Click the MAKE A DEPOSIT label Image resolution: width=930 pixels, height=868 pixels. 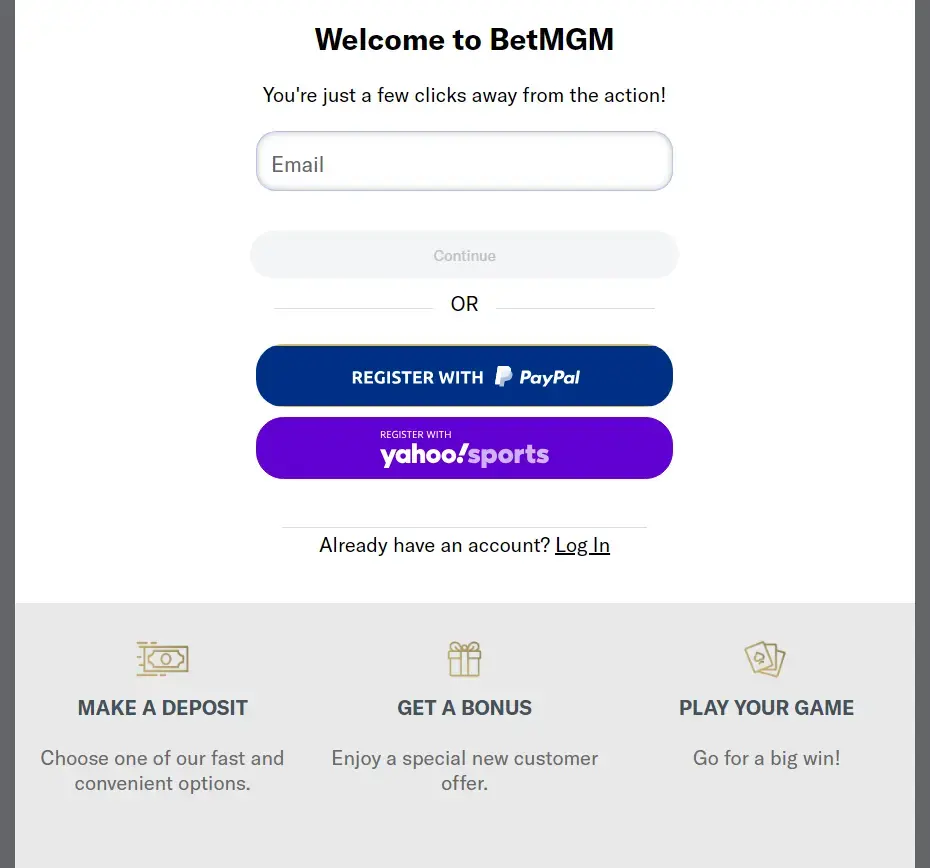click(162, 707)
